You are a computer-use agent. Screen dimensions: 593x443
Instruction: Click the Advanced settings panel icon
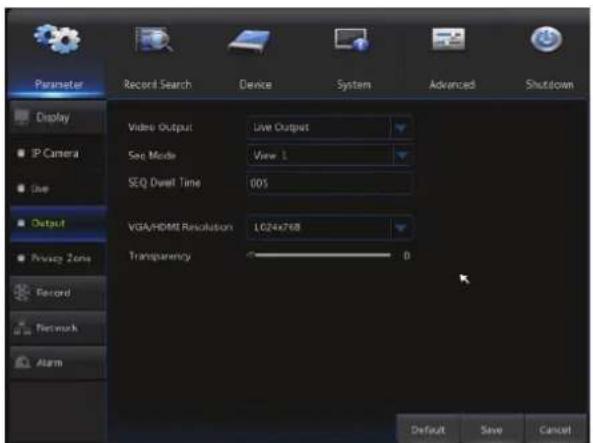449,39
